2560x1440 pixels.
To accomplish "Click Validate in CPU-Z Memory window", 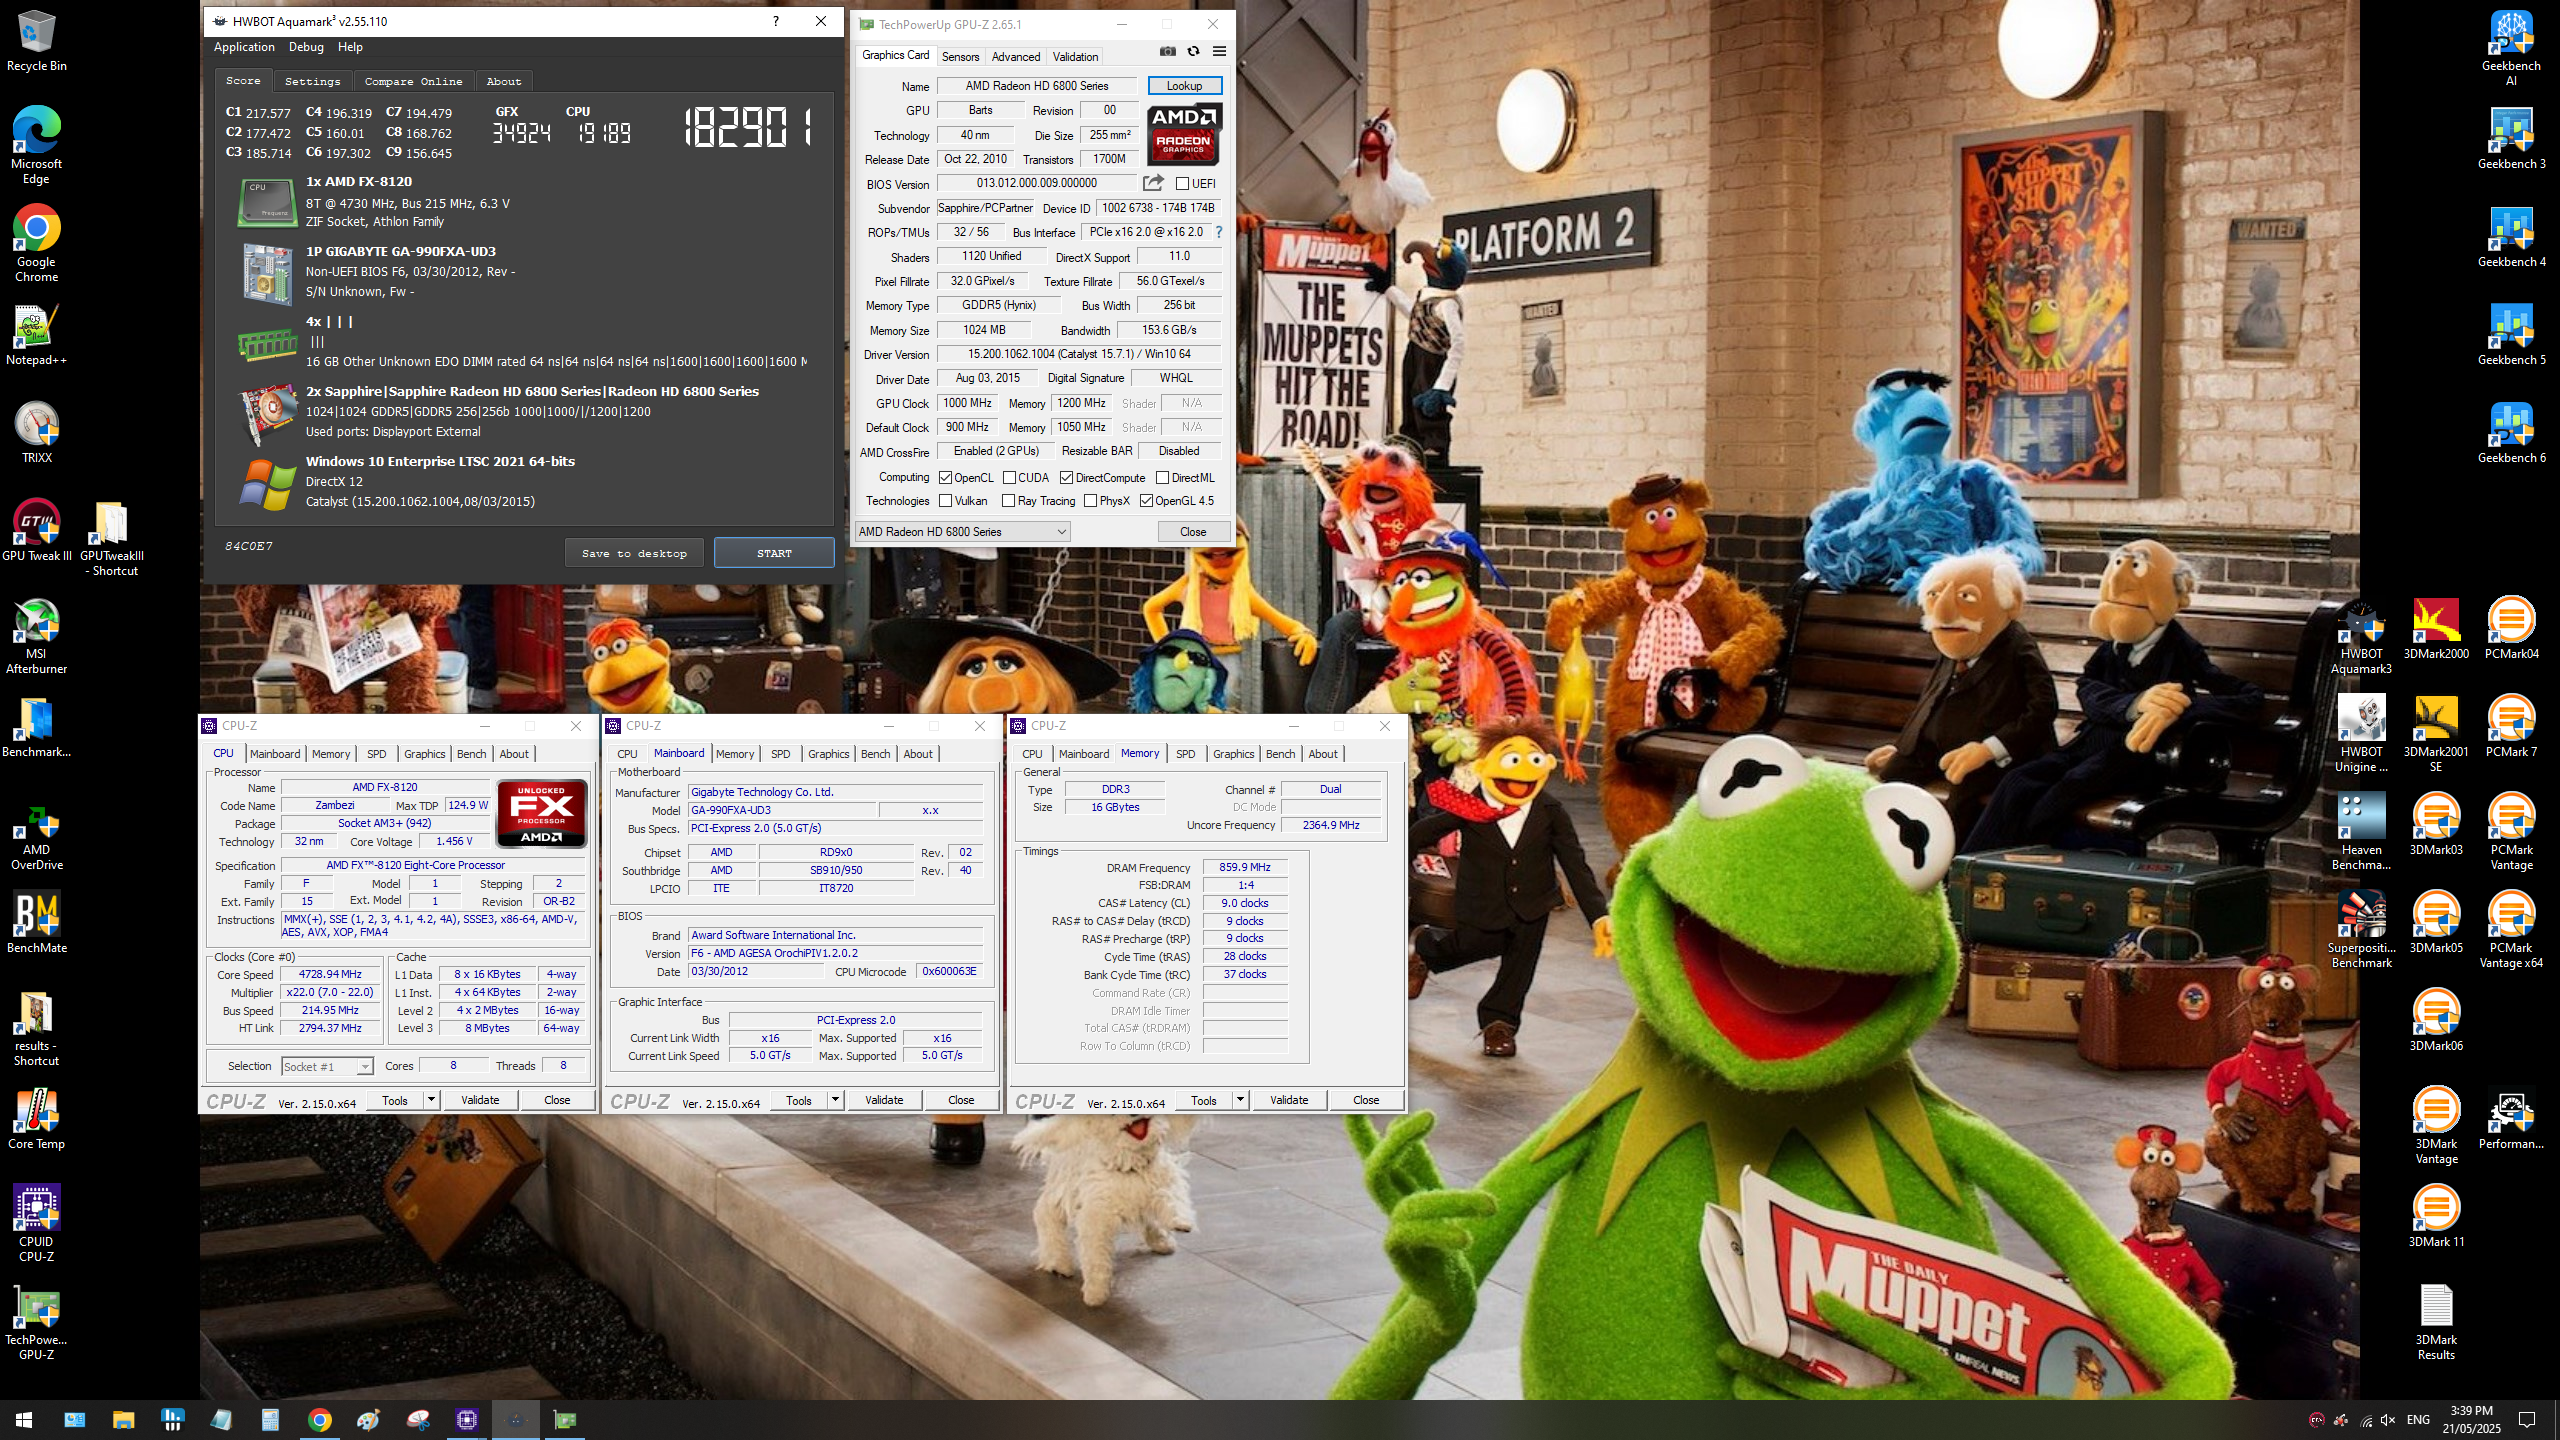I will point(1289,1100).
